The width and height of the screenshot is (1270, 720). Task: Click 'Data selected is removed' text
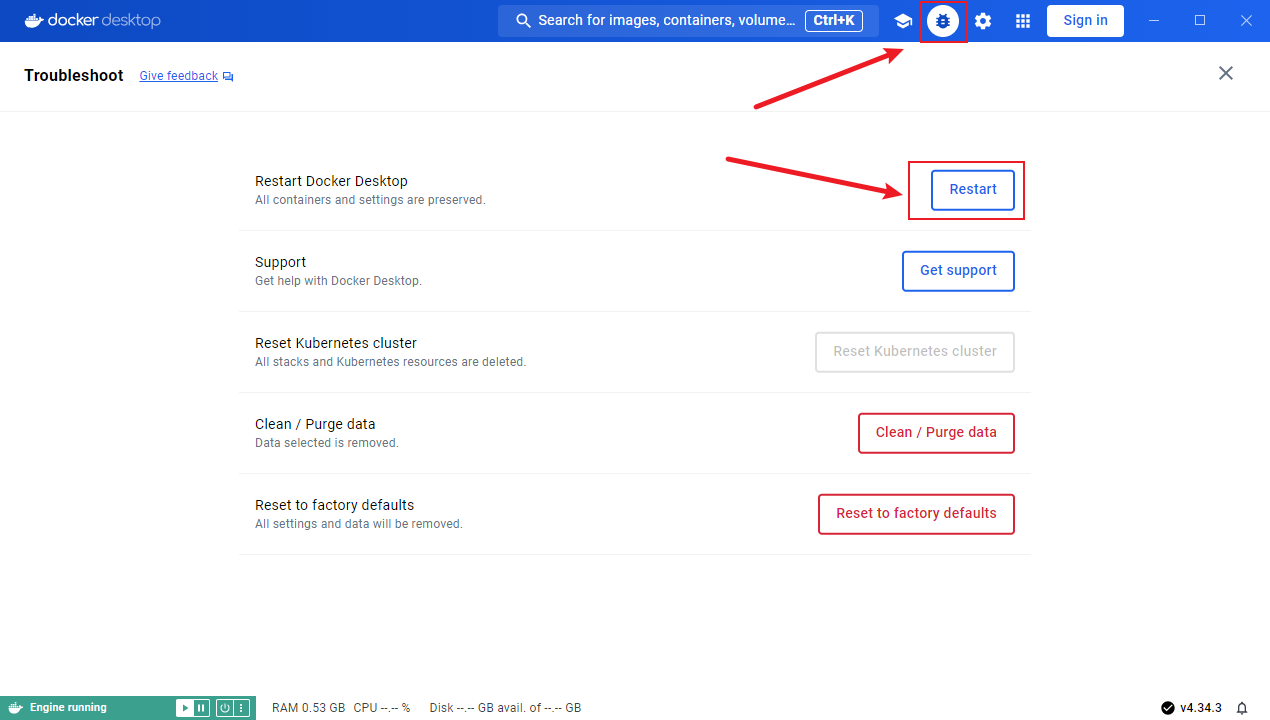tap(327, 443)
